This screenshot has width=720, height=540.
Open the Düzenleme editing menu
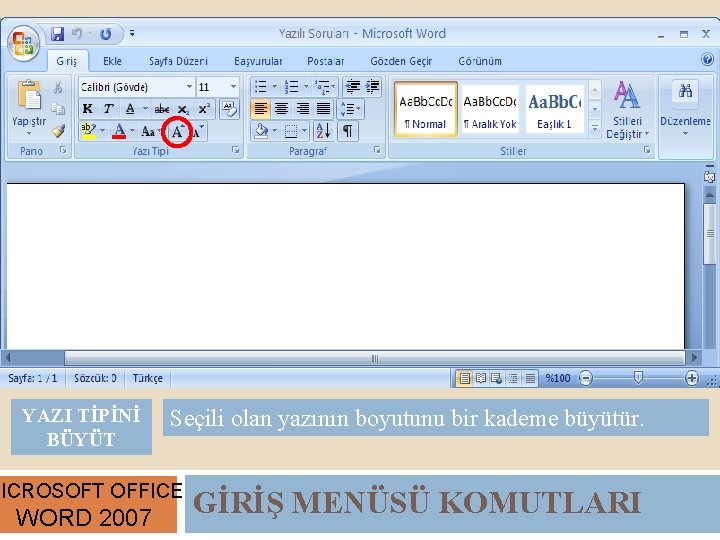[x=685, y=109]
